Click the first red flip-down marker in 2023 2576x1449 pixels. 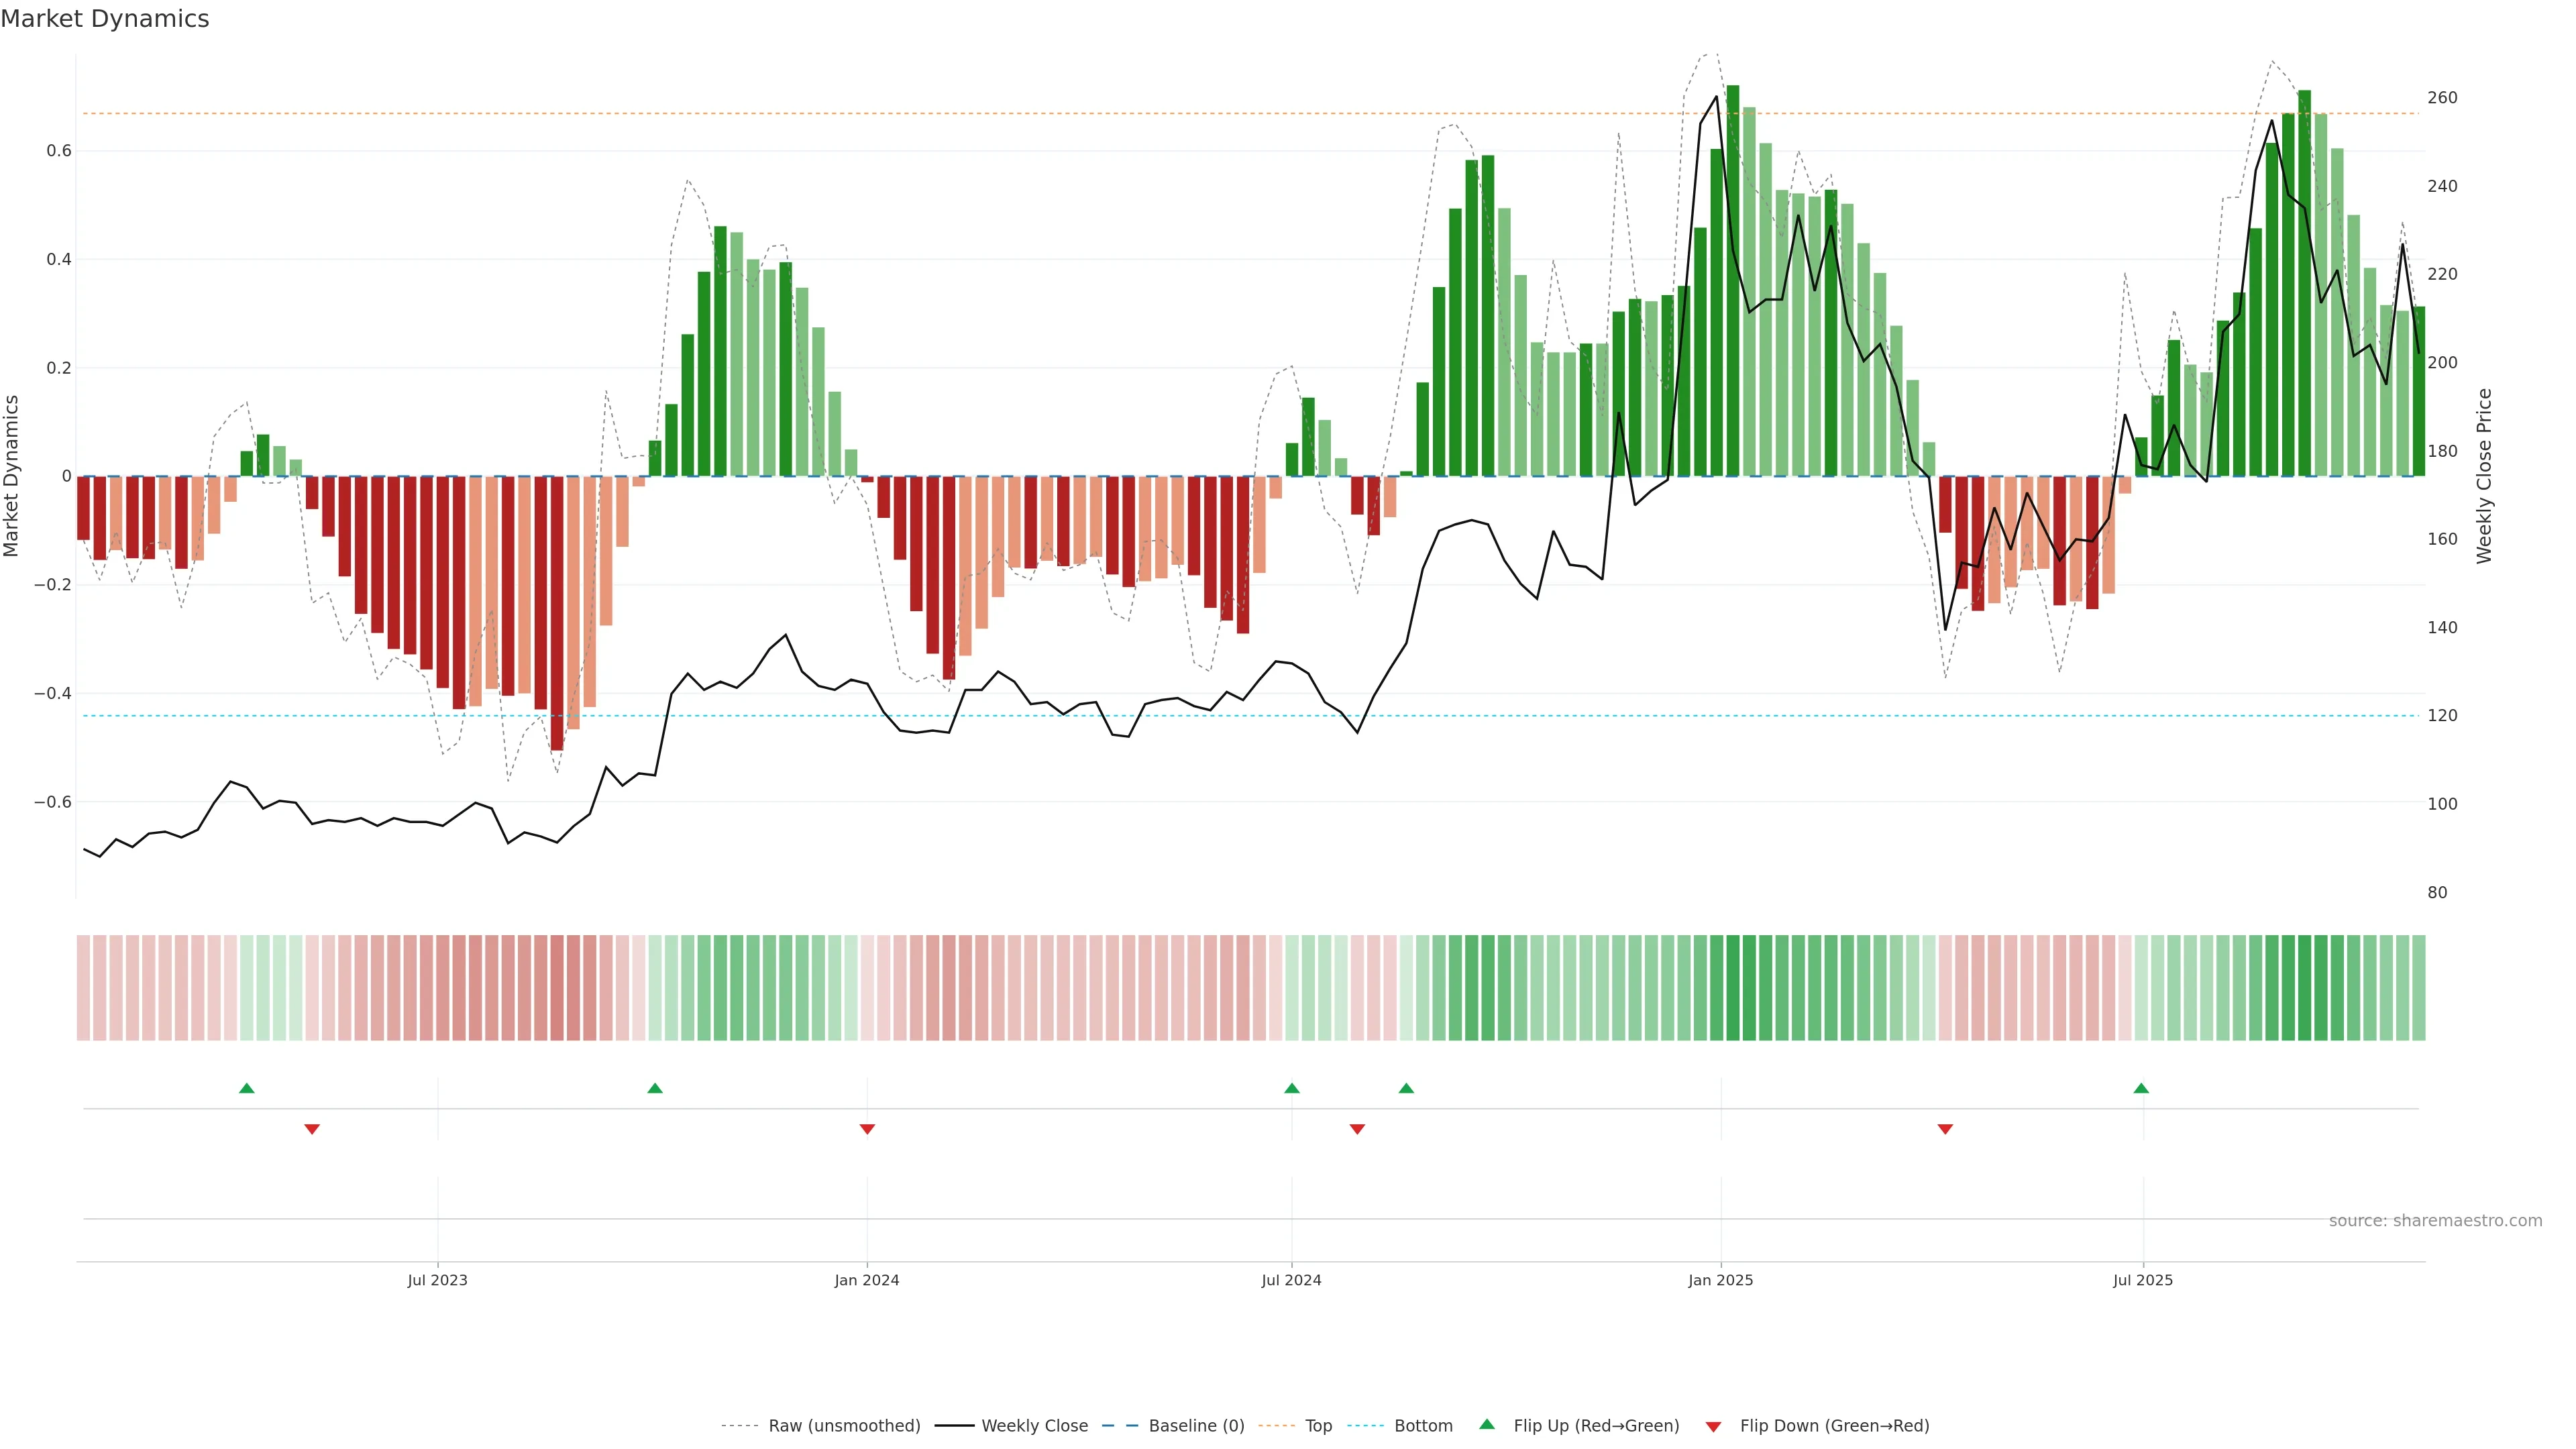312,1129
